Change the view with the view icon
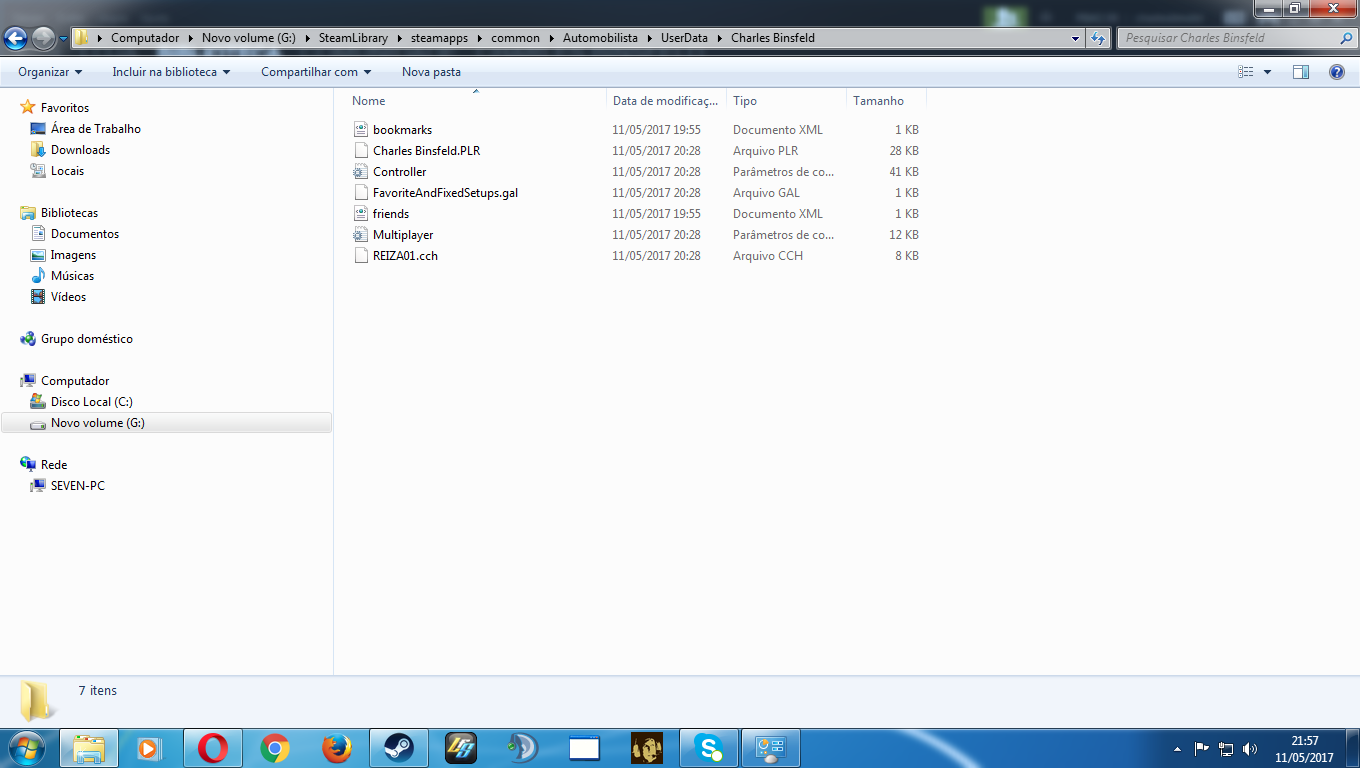Image resolution: width=1360 pixels, height=768 pixels. (1246, 72)
